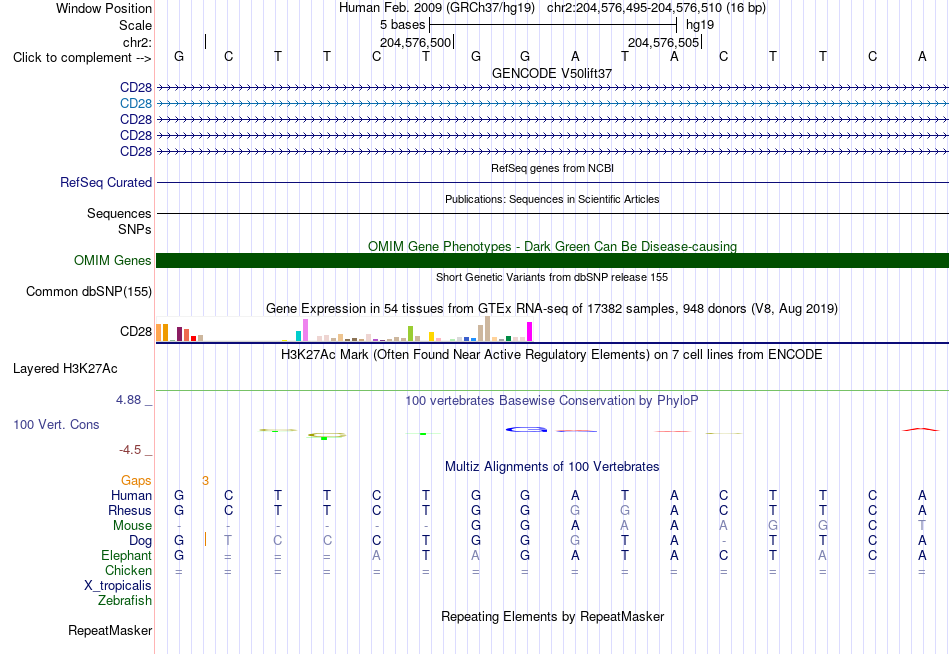Select the Common dbSNP(155) track label
The height and width of the screenshot is (654, 950).
point(89,292)
